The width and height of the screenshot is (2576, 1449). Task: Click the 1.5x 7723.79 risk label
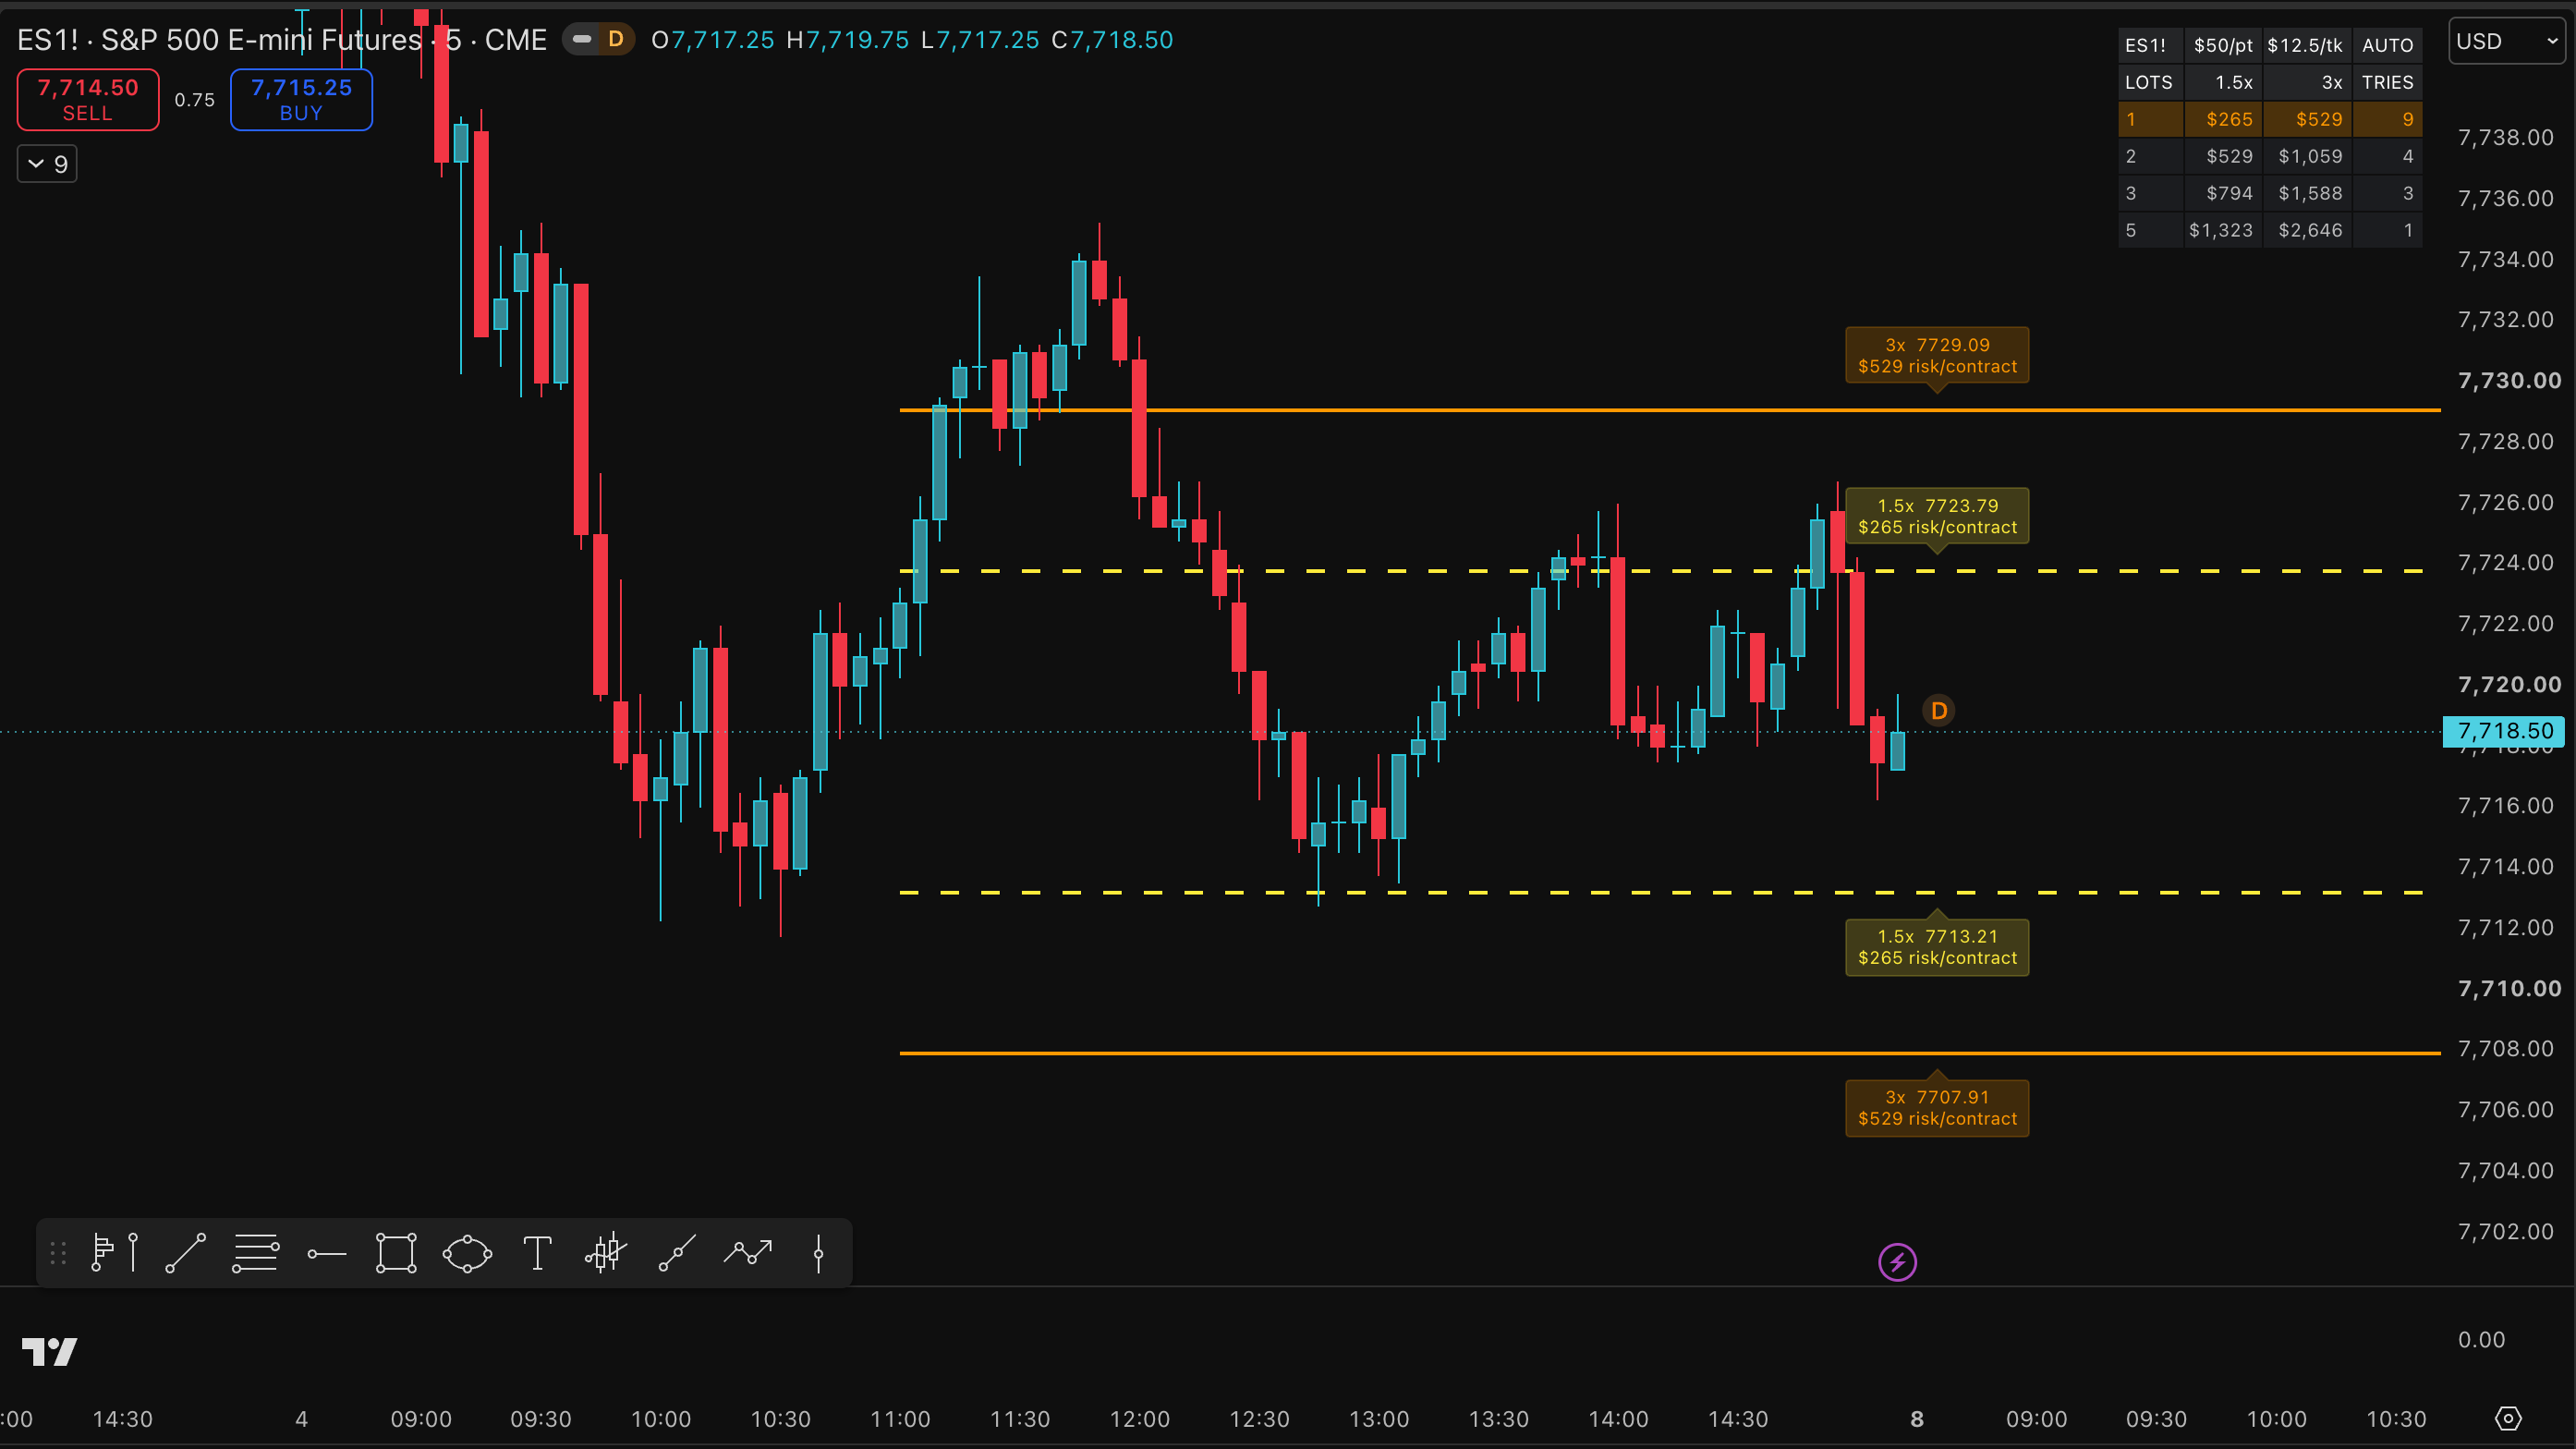click(1937, 516)
